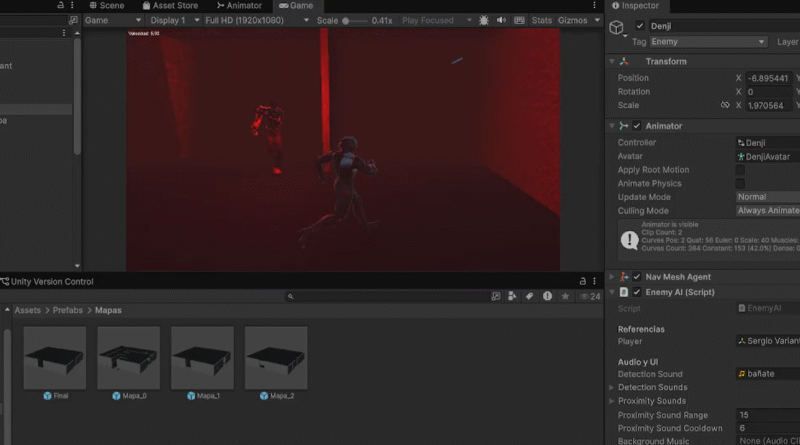This screenshot has width=800, height=445.
Task: Edit the Position X value
Action: 769,78
